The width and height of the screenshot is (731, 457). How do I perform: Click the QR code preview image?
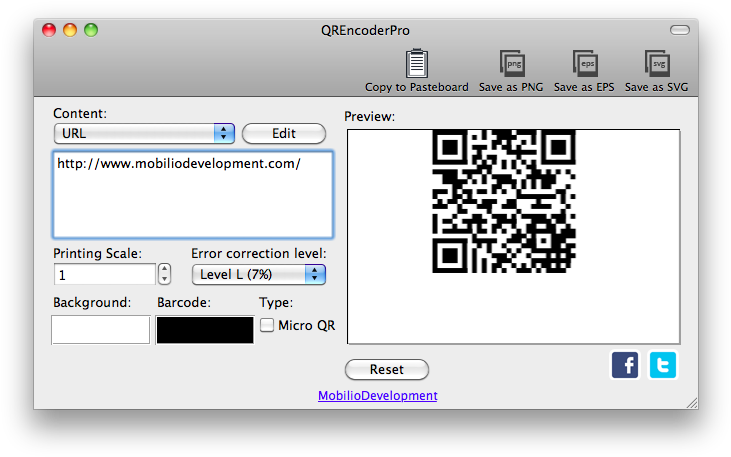pos(503,201)
